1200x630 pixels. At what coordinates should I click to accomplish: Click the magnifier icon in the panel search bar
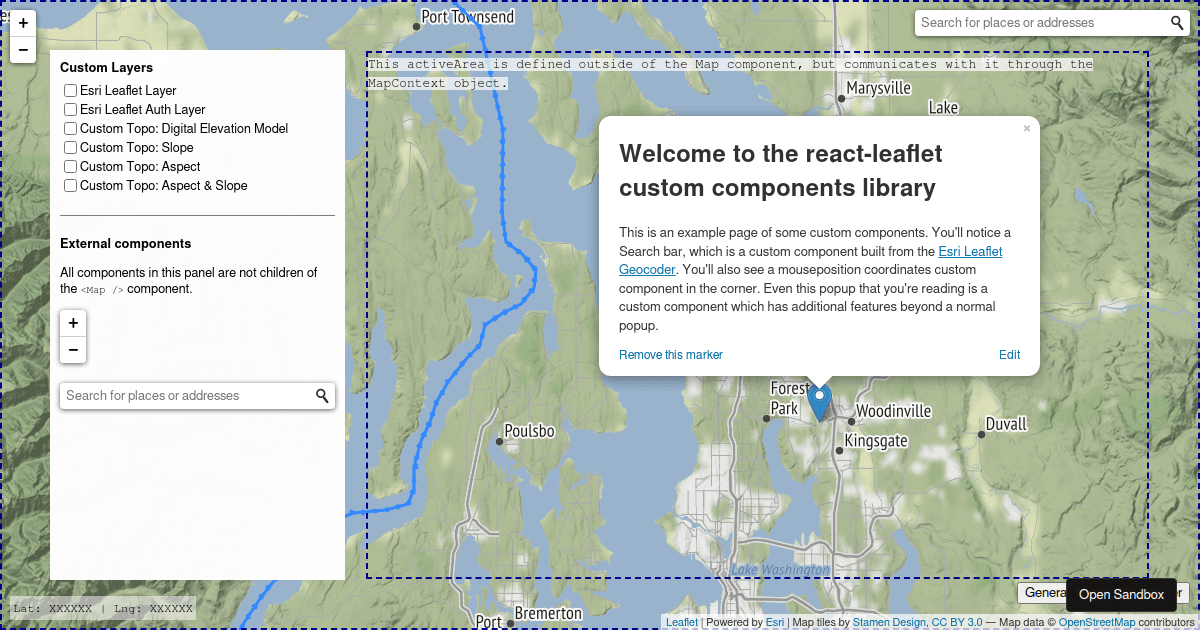[322, 395]
